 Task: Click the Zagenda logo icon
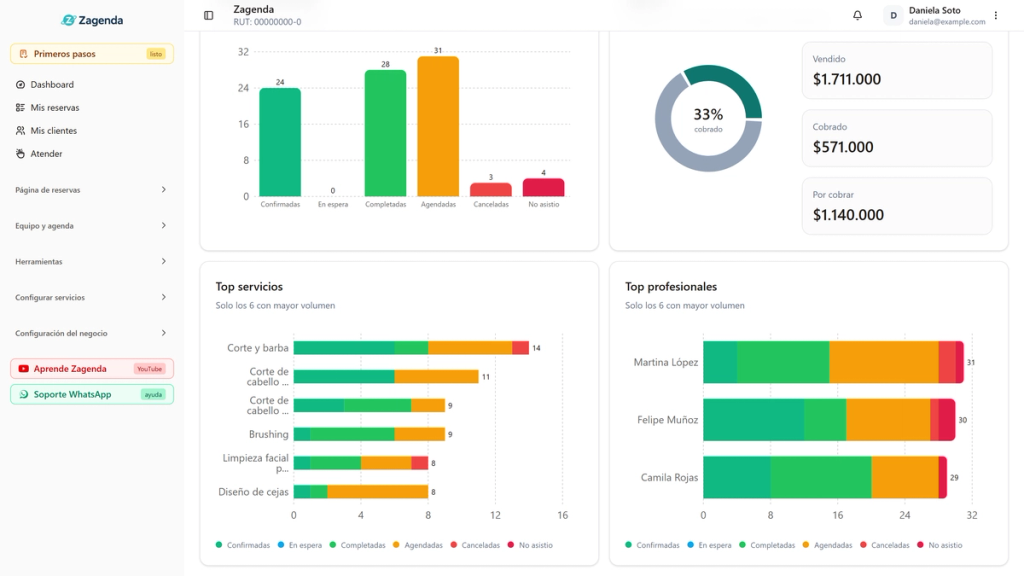tap(69, 20)
